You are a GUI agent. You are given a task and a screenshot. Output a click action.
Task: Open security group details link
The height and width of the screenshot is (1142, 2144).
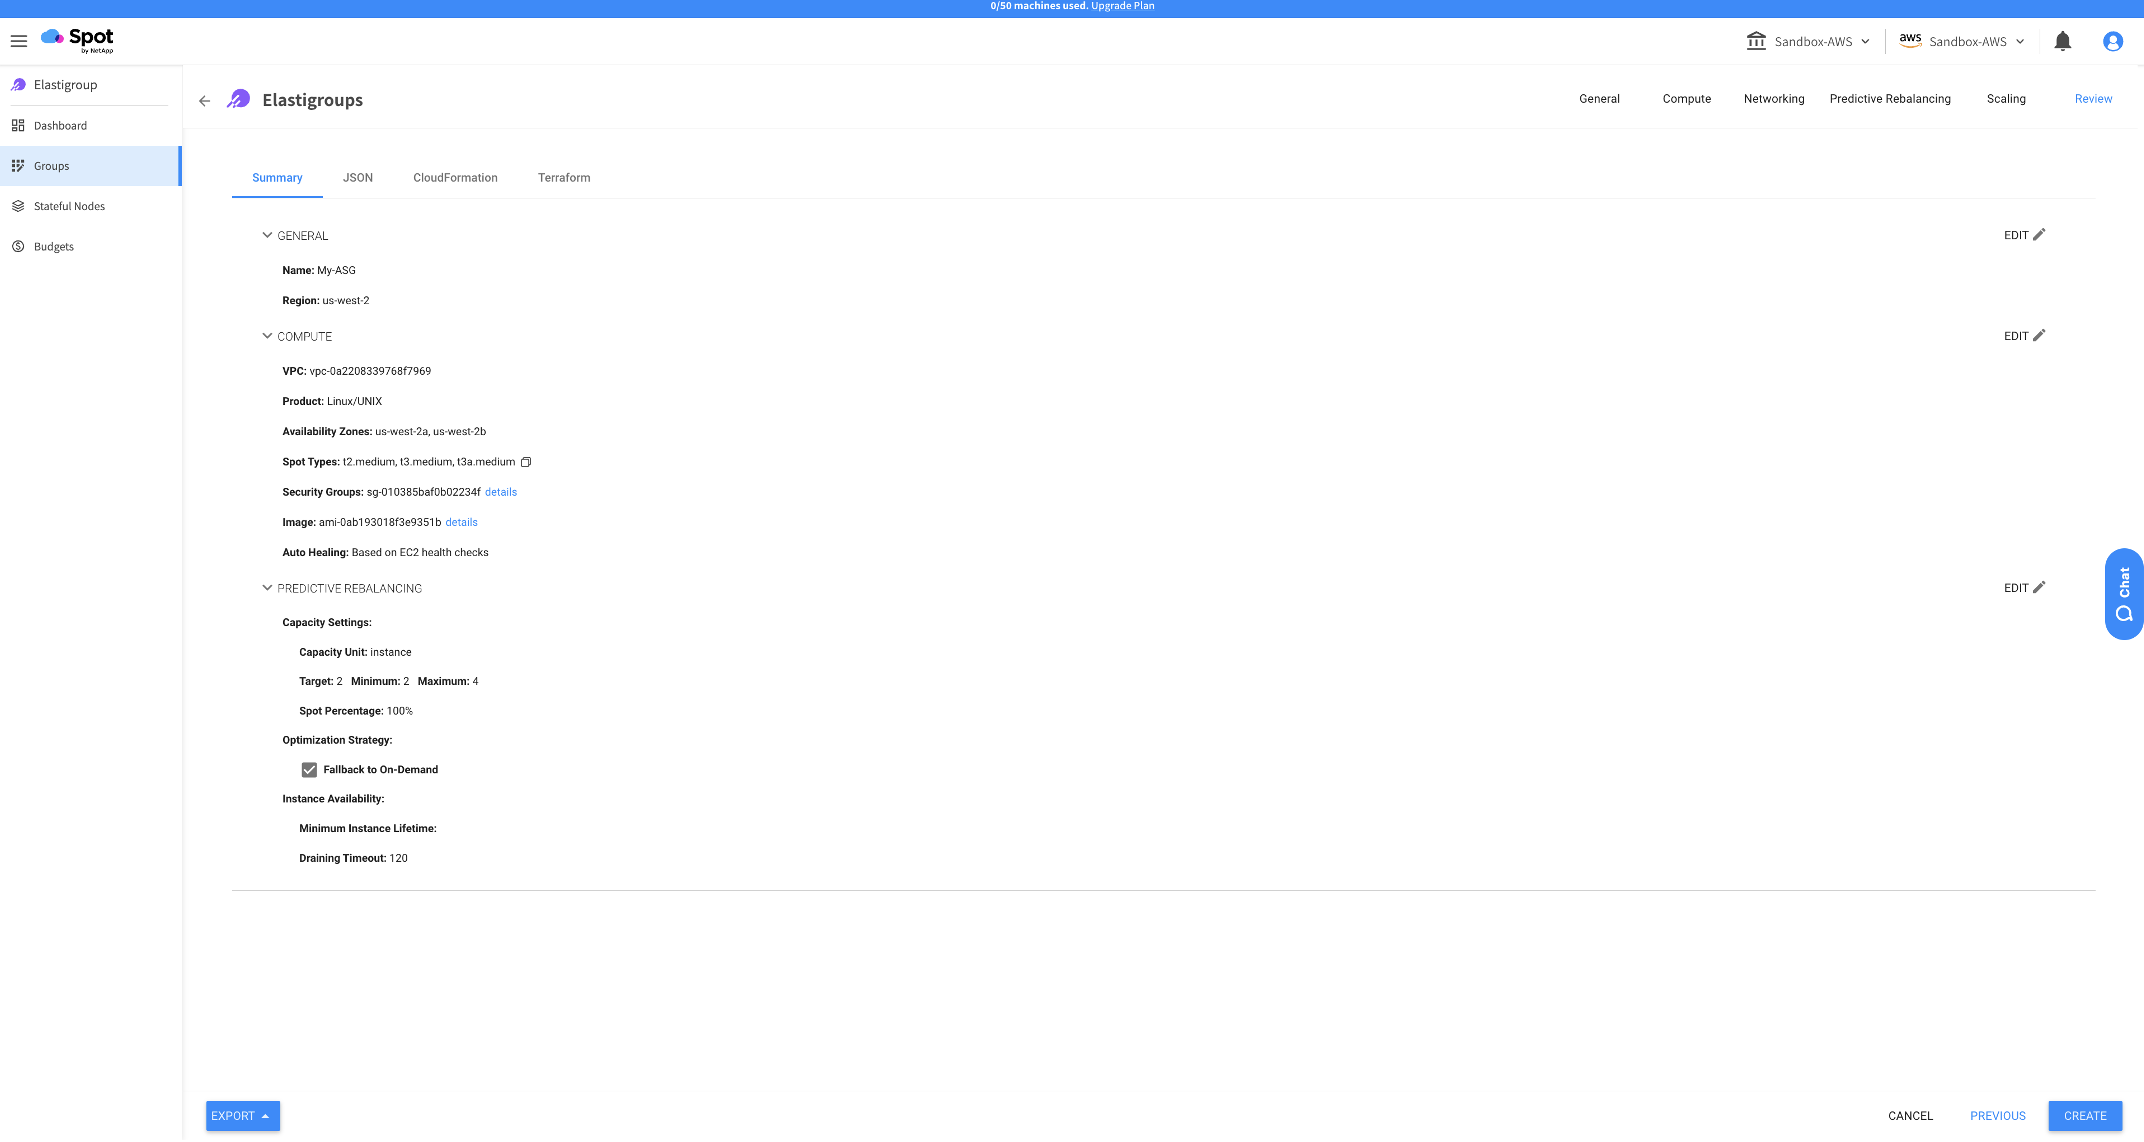pyautogui.click(x=501, y=492)
